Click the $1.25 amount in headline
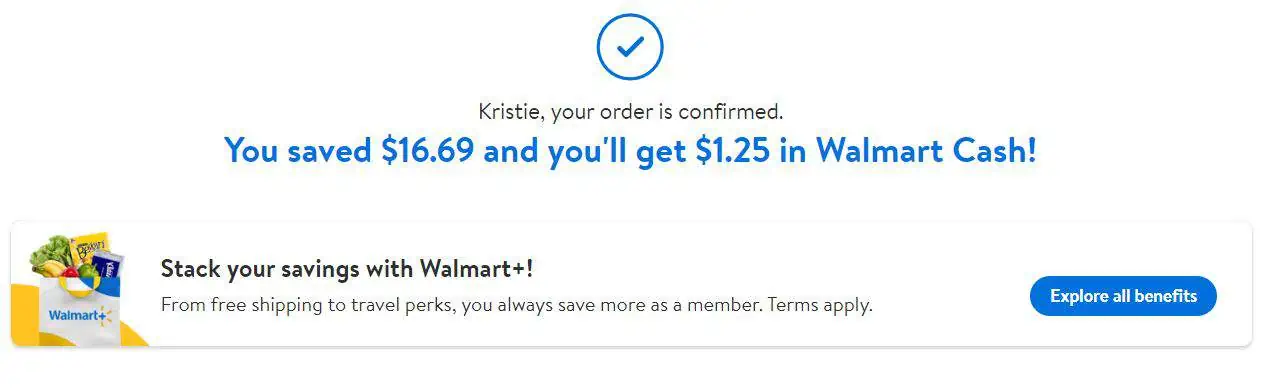Viewport: 1275px width, 390px height. pyautogui.click(x=736, y=150)
